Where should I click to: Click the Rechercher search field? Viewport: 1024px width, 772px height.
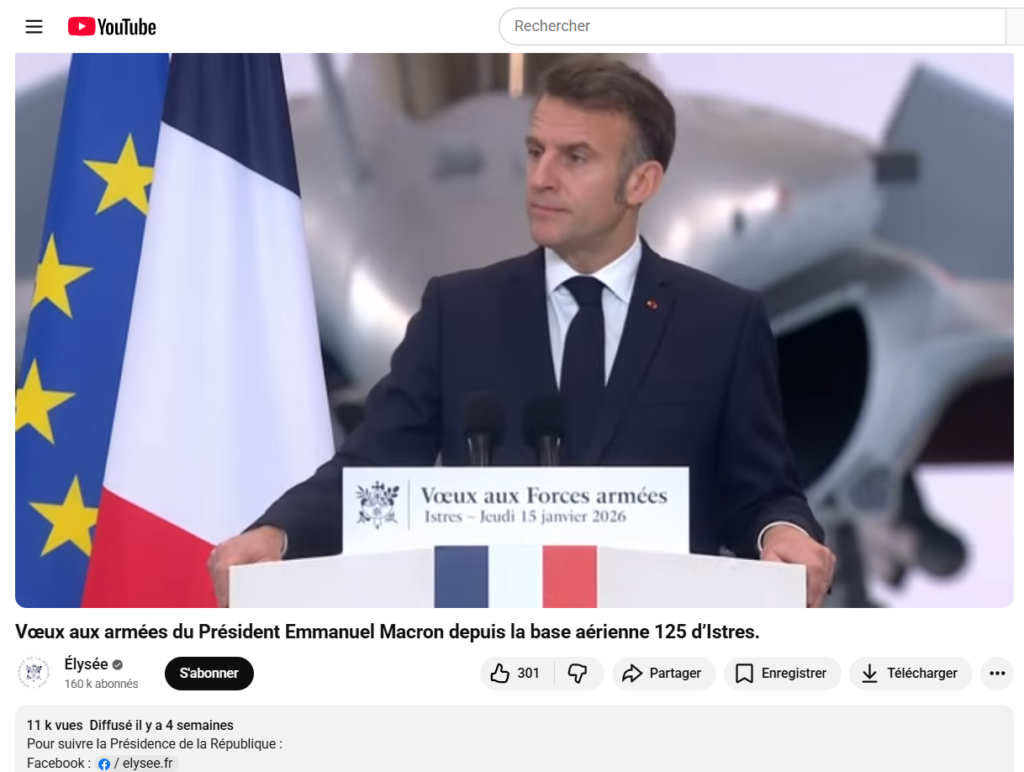[752, 26]
